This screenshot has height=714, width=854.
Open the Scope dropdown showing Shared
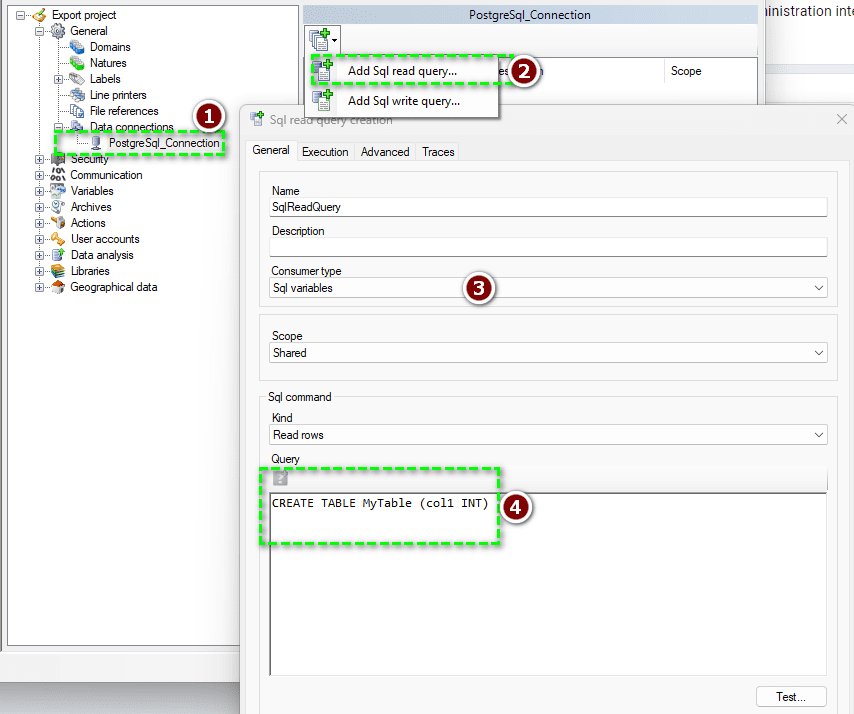[819, 352]
